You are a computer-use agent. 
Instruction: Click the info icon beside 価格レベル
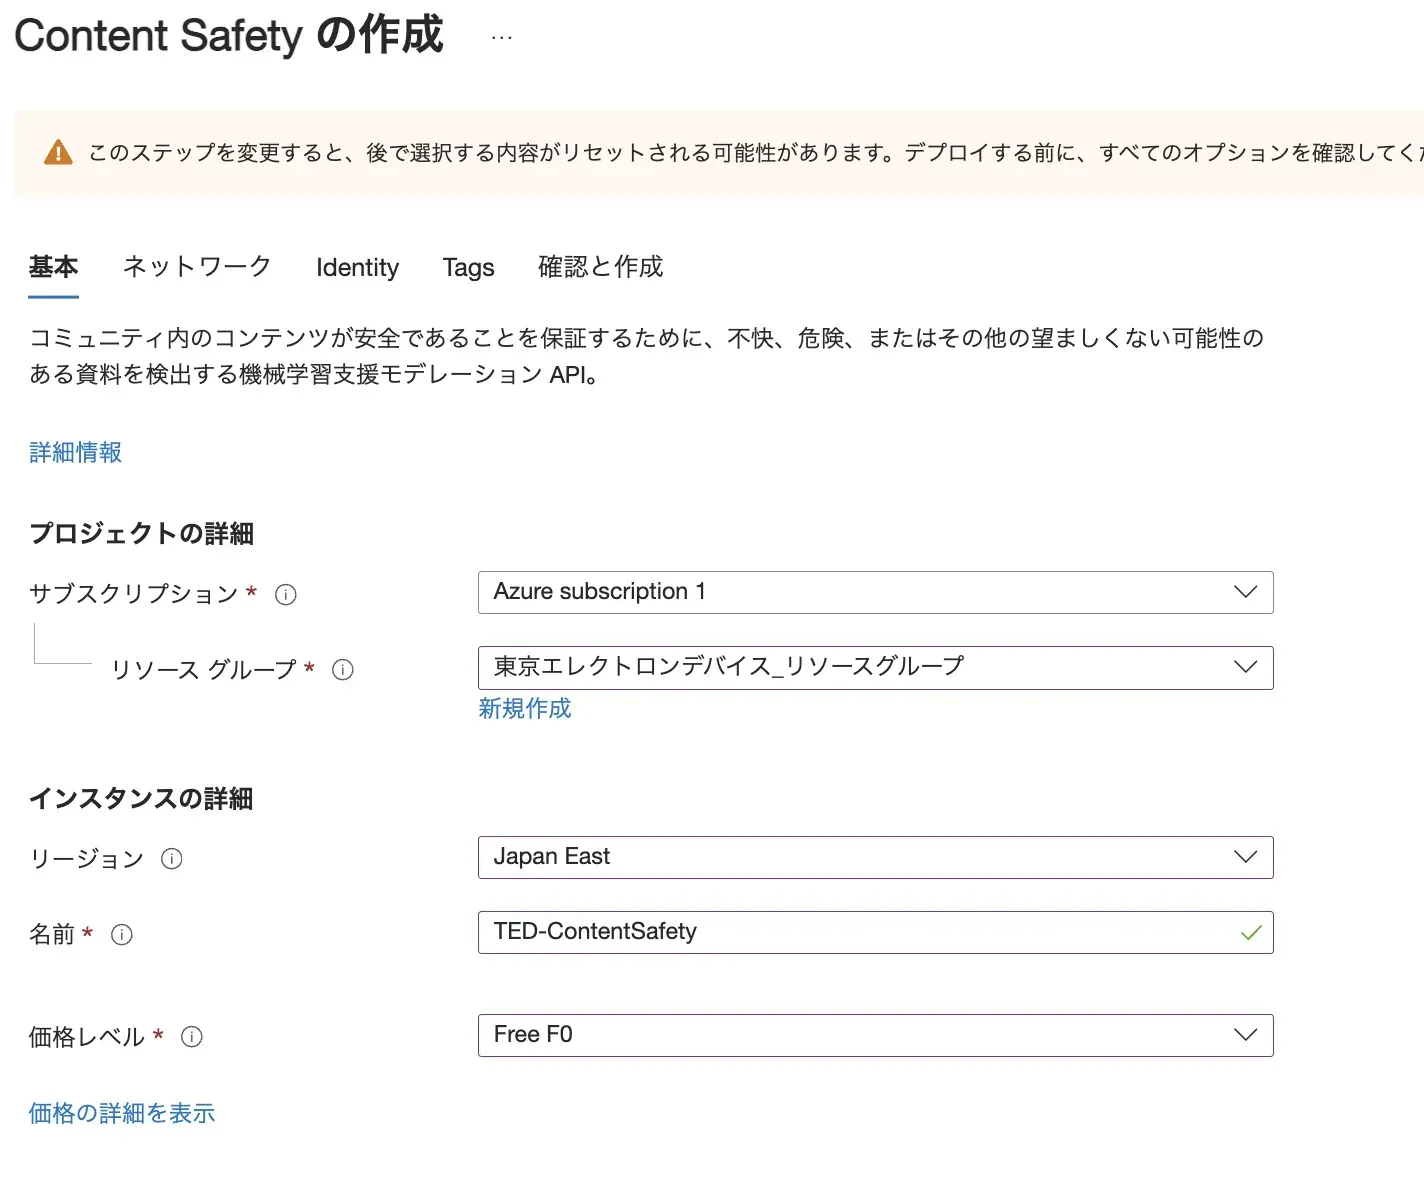pos(192,1037)
